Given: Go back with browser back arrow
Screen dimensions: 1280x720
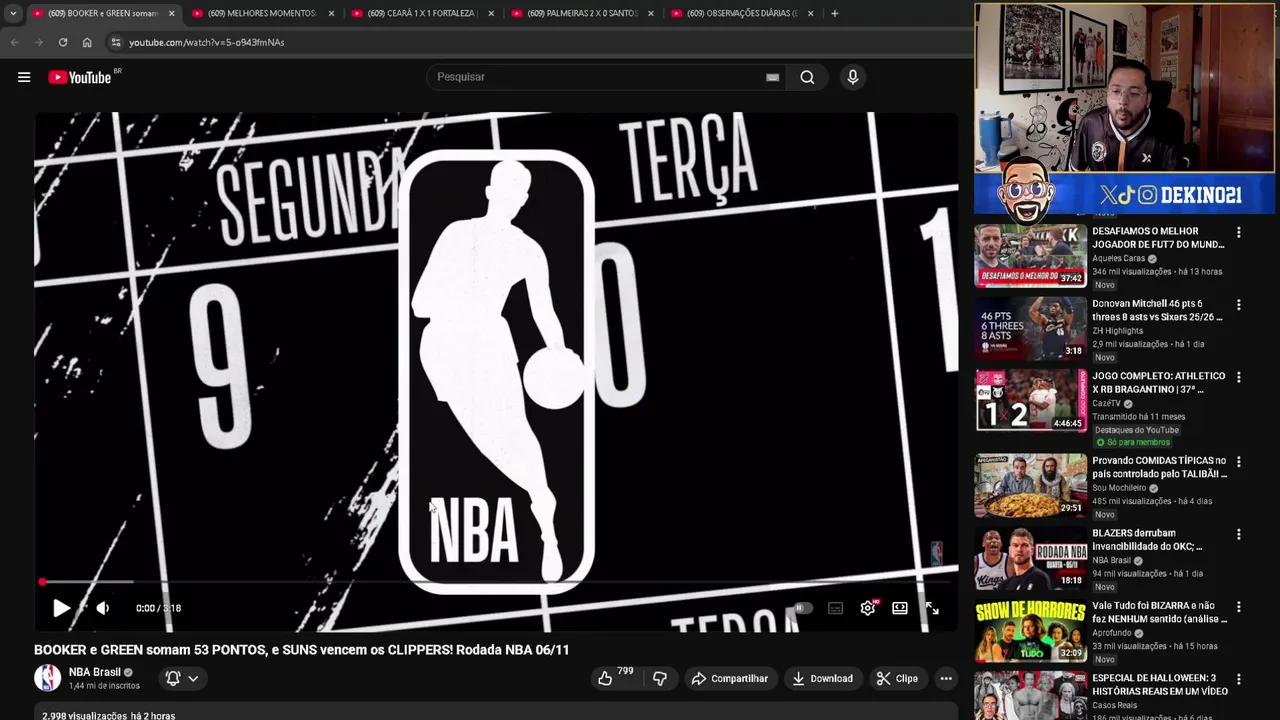Looking at the screenshot, I should (x=15, y=42).
